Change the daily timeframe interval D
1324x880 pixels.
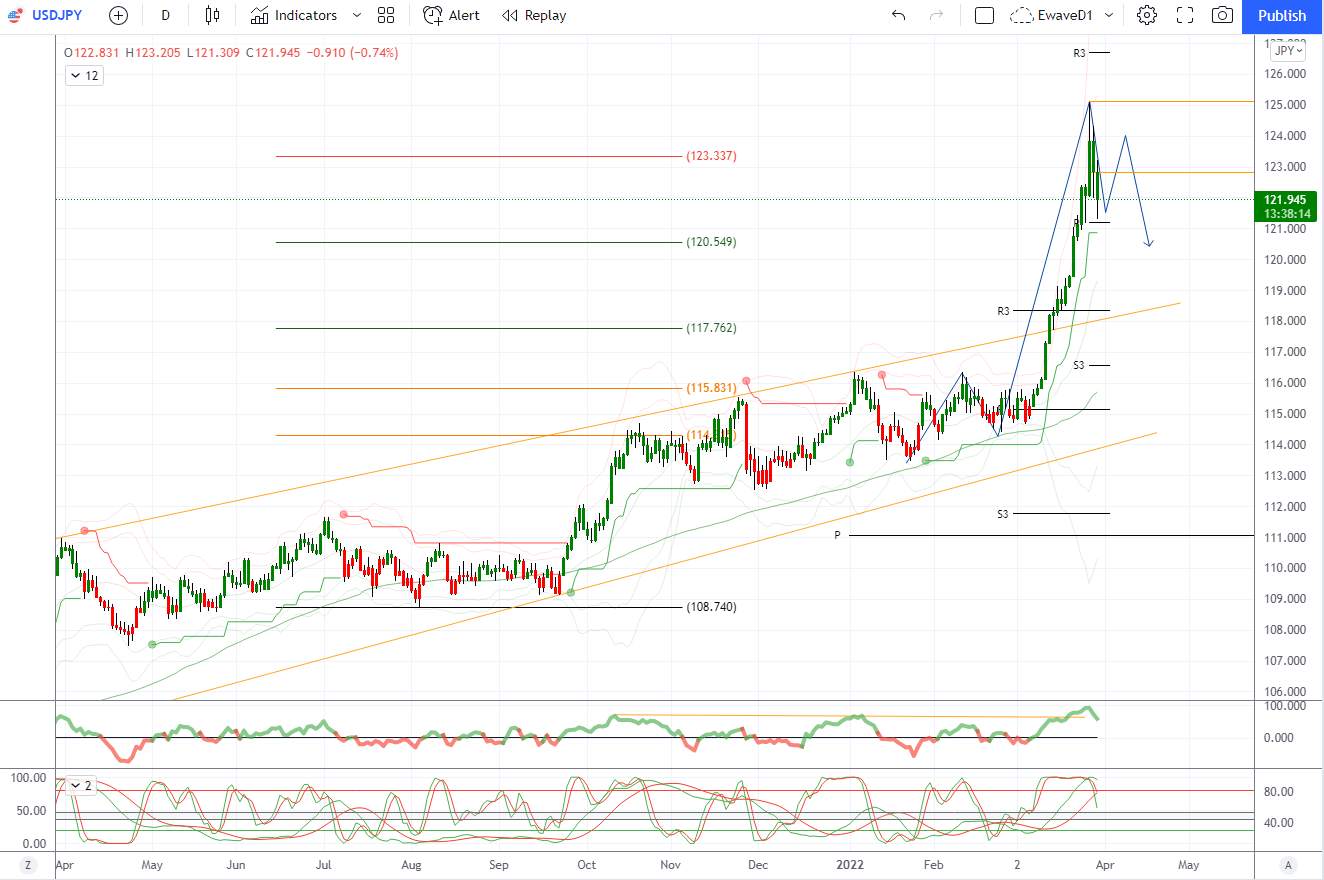point(165,15)
